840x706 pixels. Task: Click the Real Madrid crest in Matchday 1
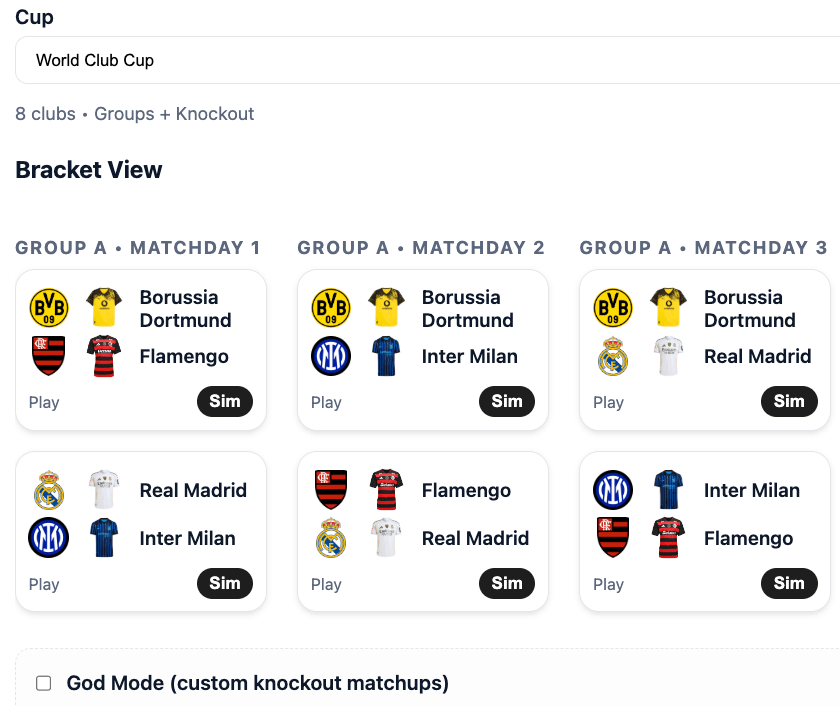pos(49,490)
